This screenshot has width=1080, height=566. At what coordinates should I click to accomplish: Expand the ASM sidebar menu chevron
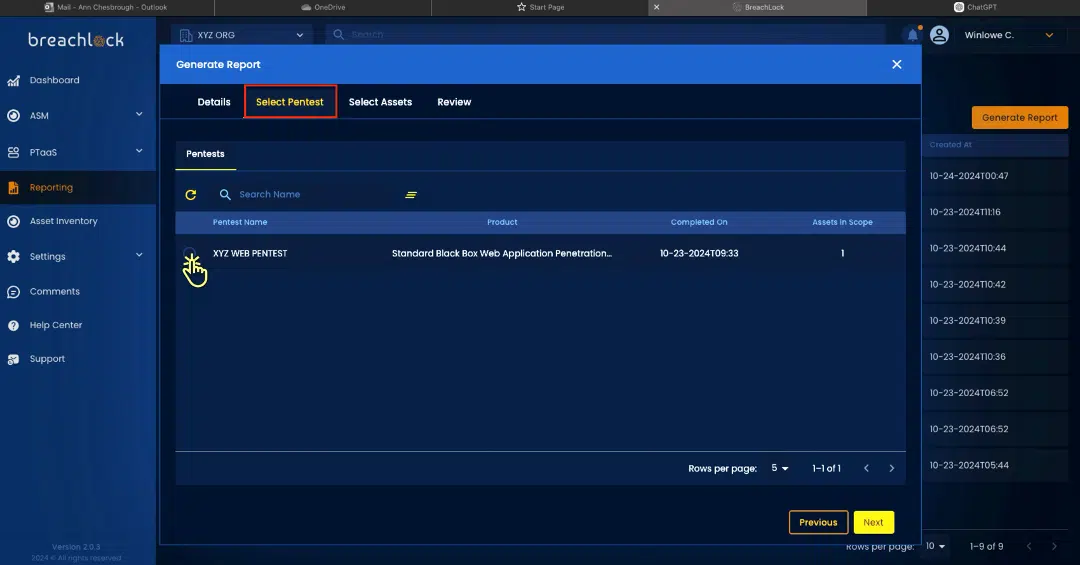pos(139,114)
